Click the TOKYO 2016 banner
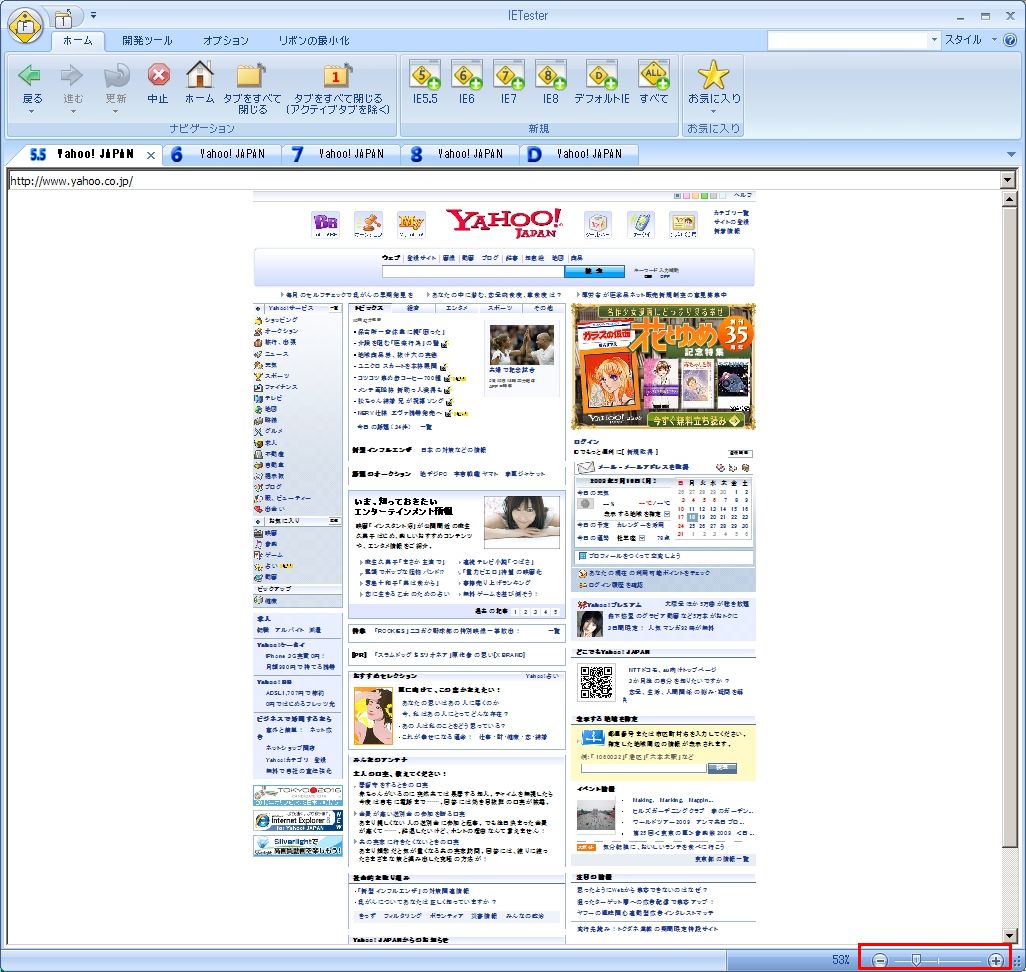Image resolution: width=1026 pixels, height=972 pixels. pyautogui.click(x=298, y=795)
